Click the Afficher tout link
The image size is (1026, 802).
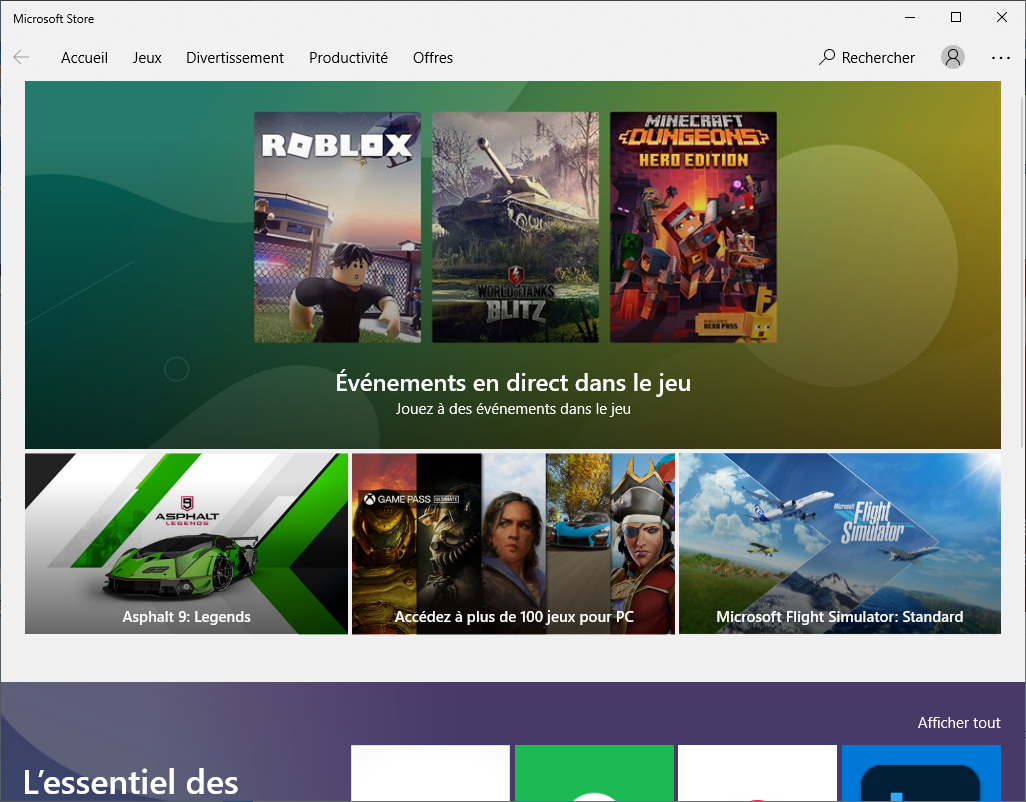959,723
